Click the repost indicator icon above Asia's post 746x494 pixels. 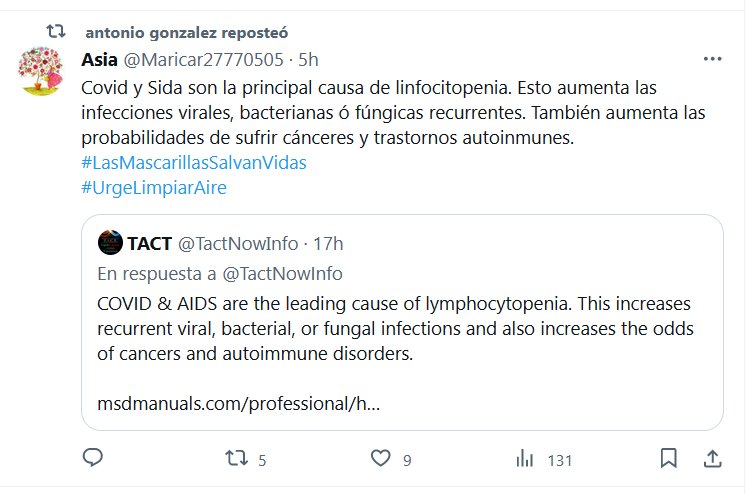click(x=56, y=32)
